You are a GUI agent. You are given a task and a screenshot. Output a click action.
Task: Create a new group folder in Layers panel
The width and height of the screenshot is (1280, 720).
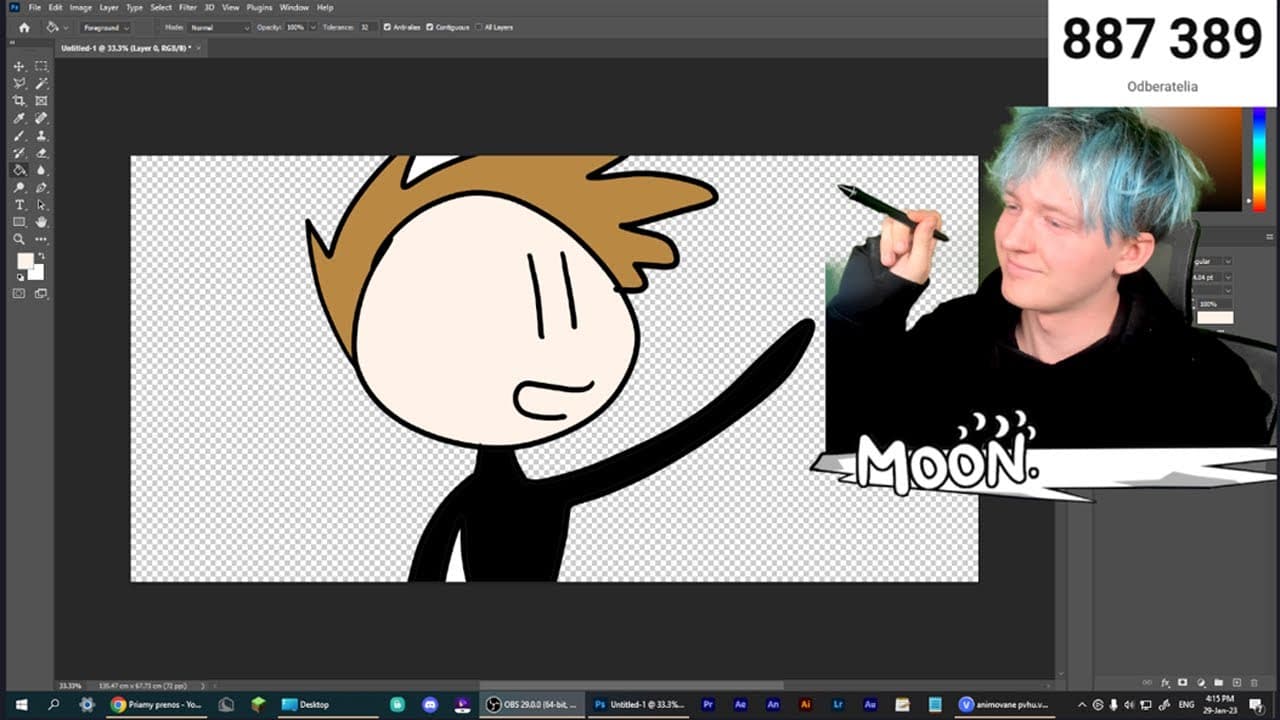(x=1218, y=682)
